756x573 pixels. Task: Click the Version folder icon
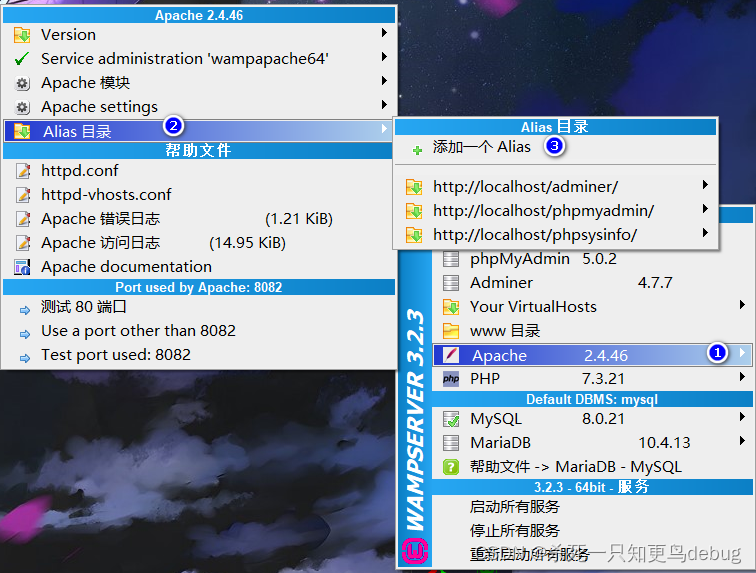[22, 35]
